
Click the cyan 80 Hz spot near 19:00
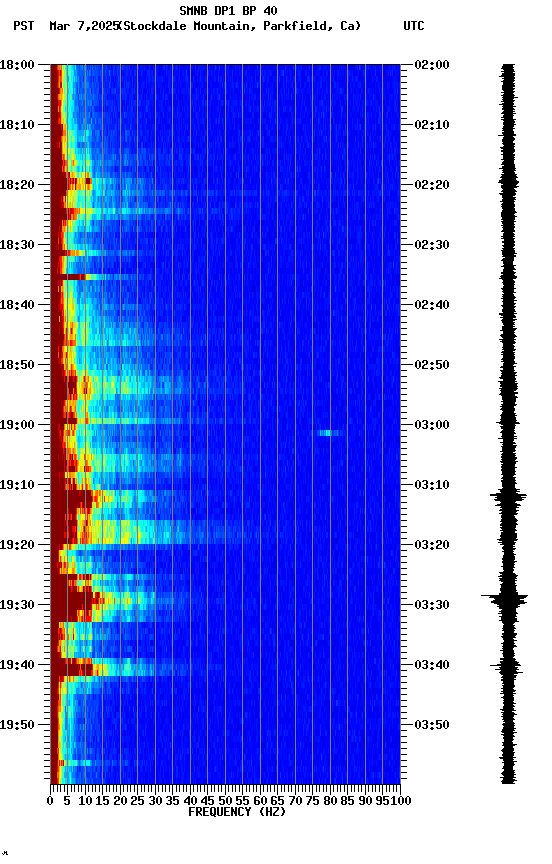click(x=327, y=433)
